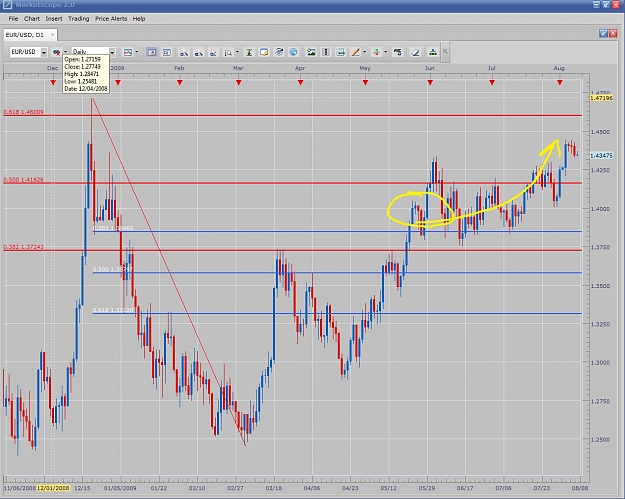Click the red marker under May
Image resolution: width=625 pixels, height=499 pixels.
point(365,83)
